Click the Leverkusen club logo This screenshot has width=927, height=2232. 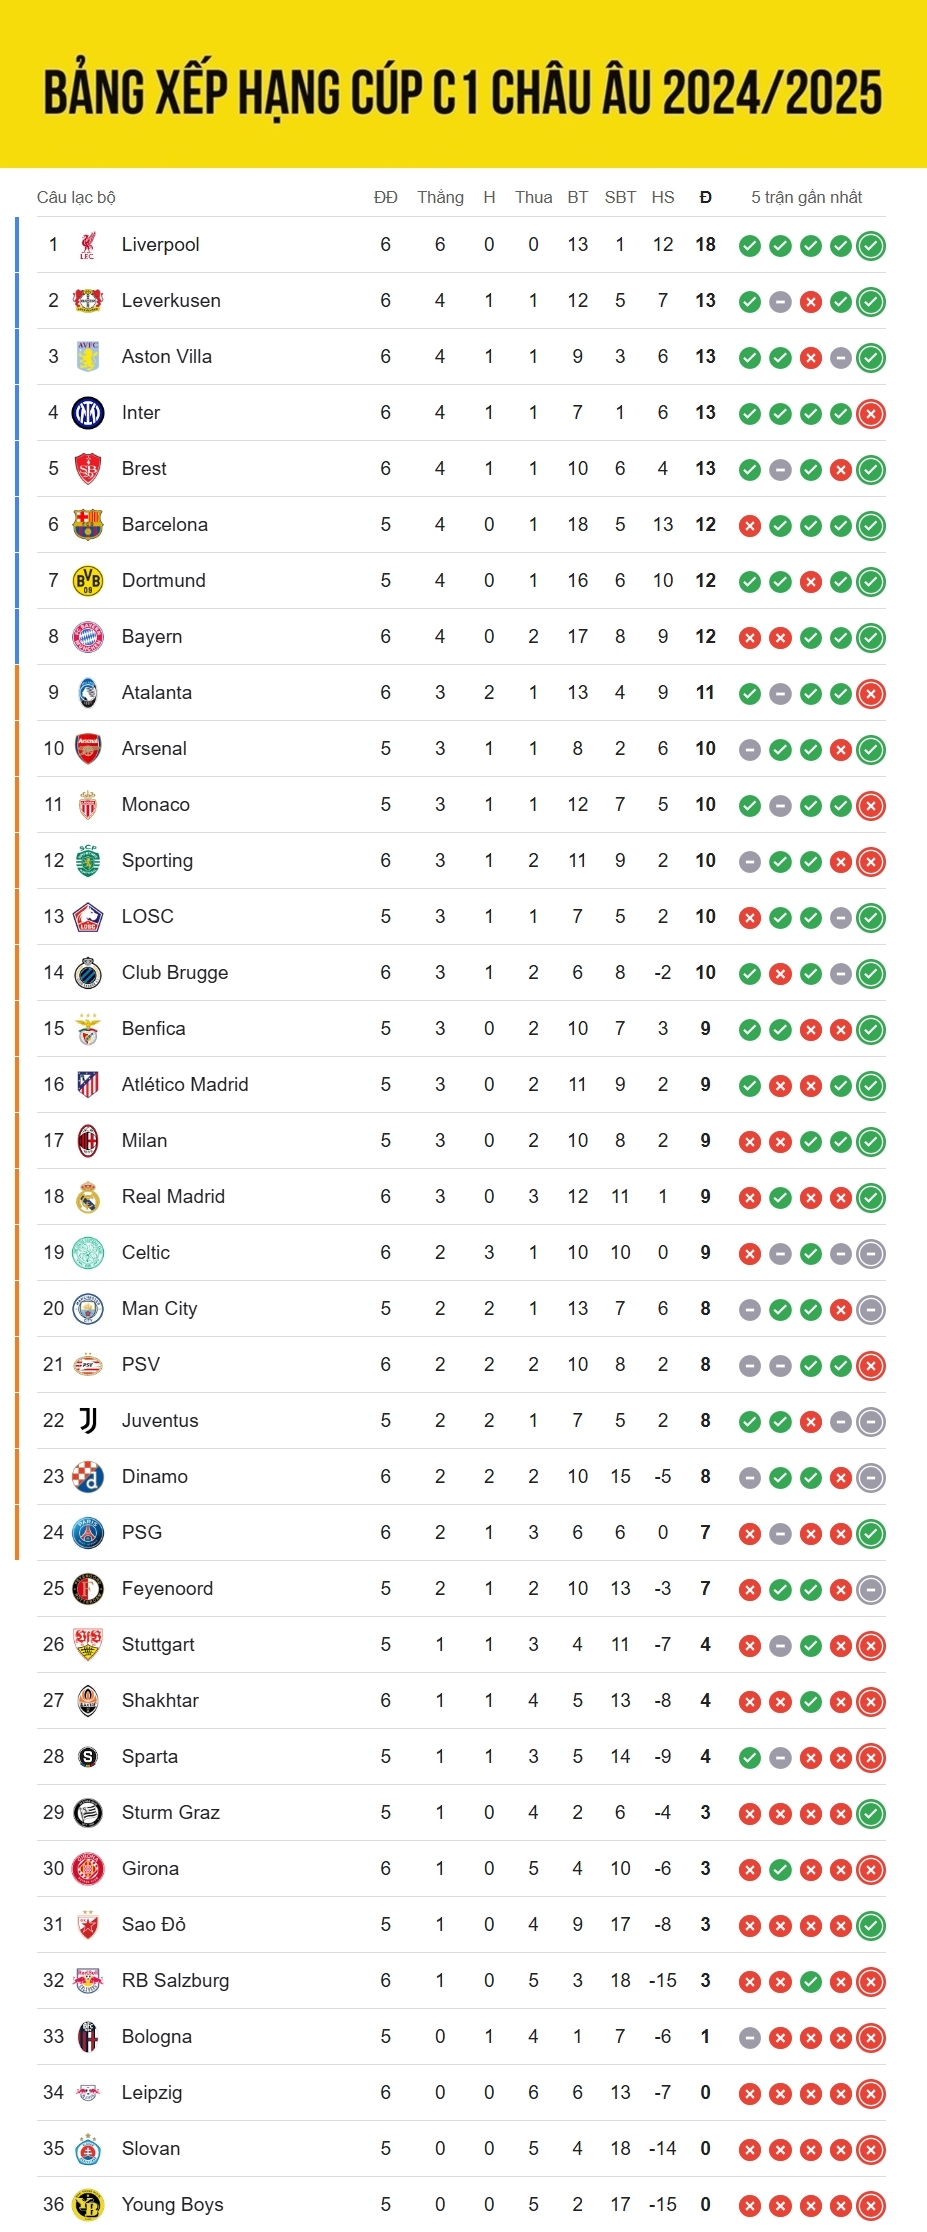coord(88,301)
